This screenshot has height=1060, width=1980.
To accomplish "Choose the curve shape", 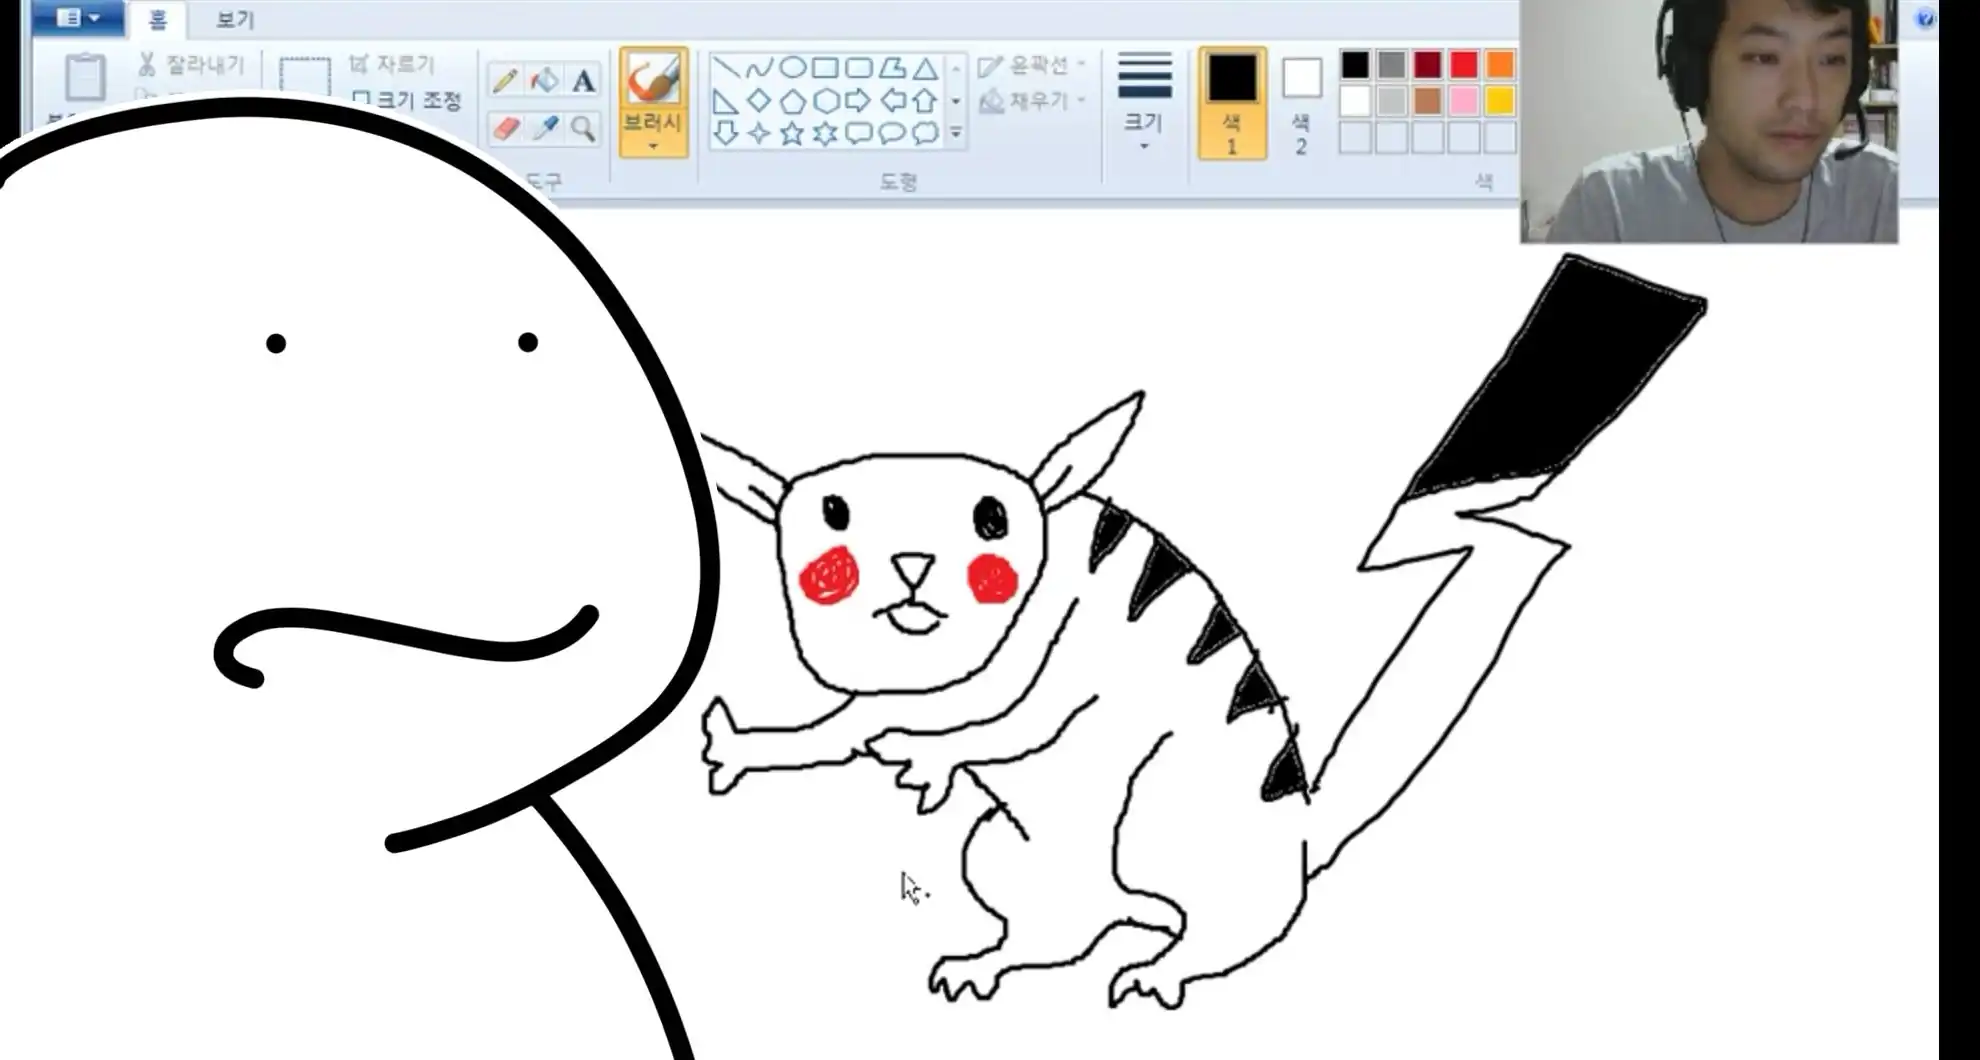I will [x=759, y=68].
